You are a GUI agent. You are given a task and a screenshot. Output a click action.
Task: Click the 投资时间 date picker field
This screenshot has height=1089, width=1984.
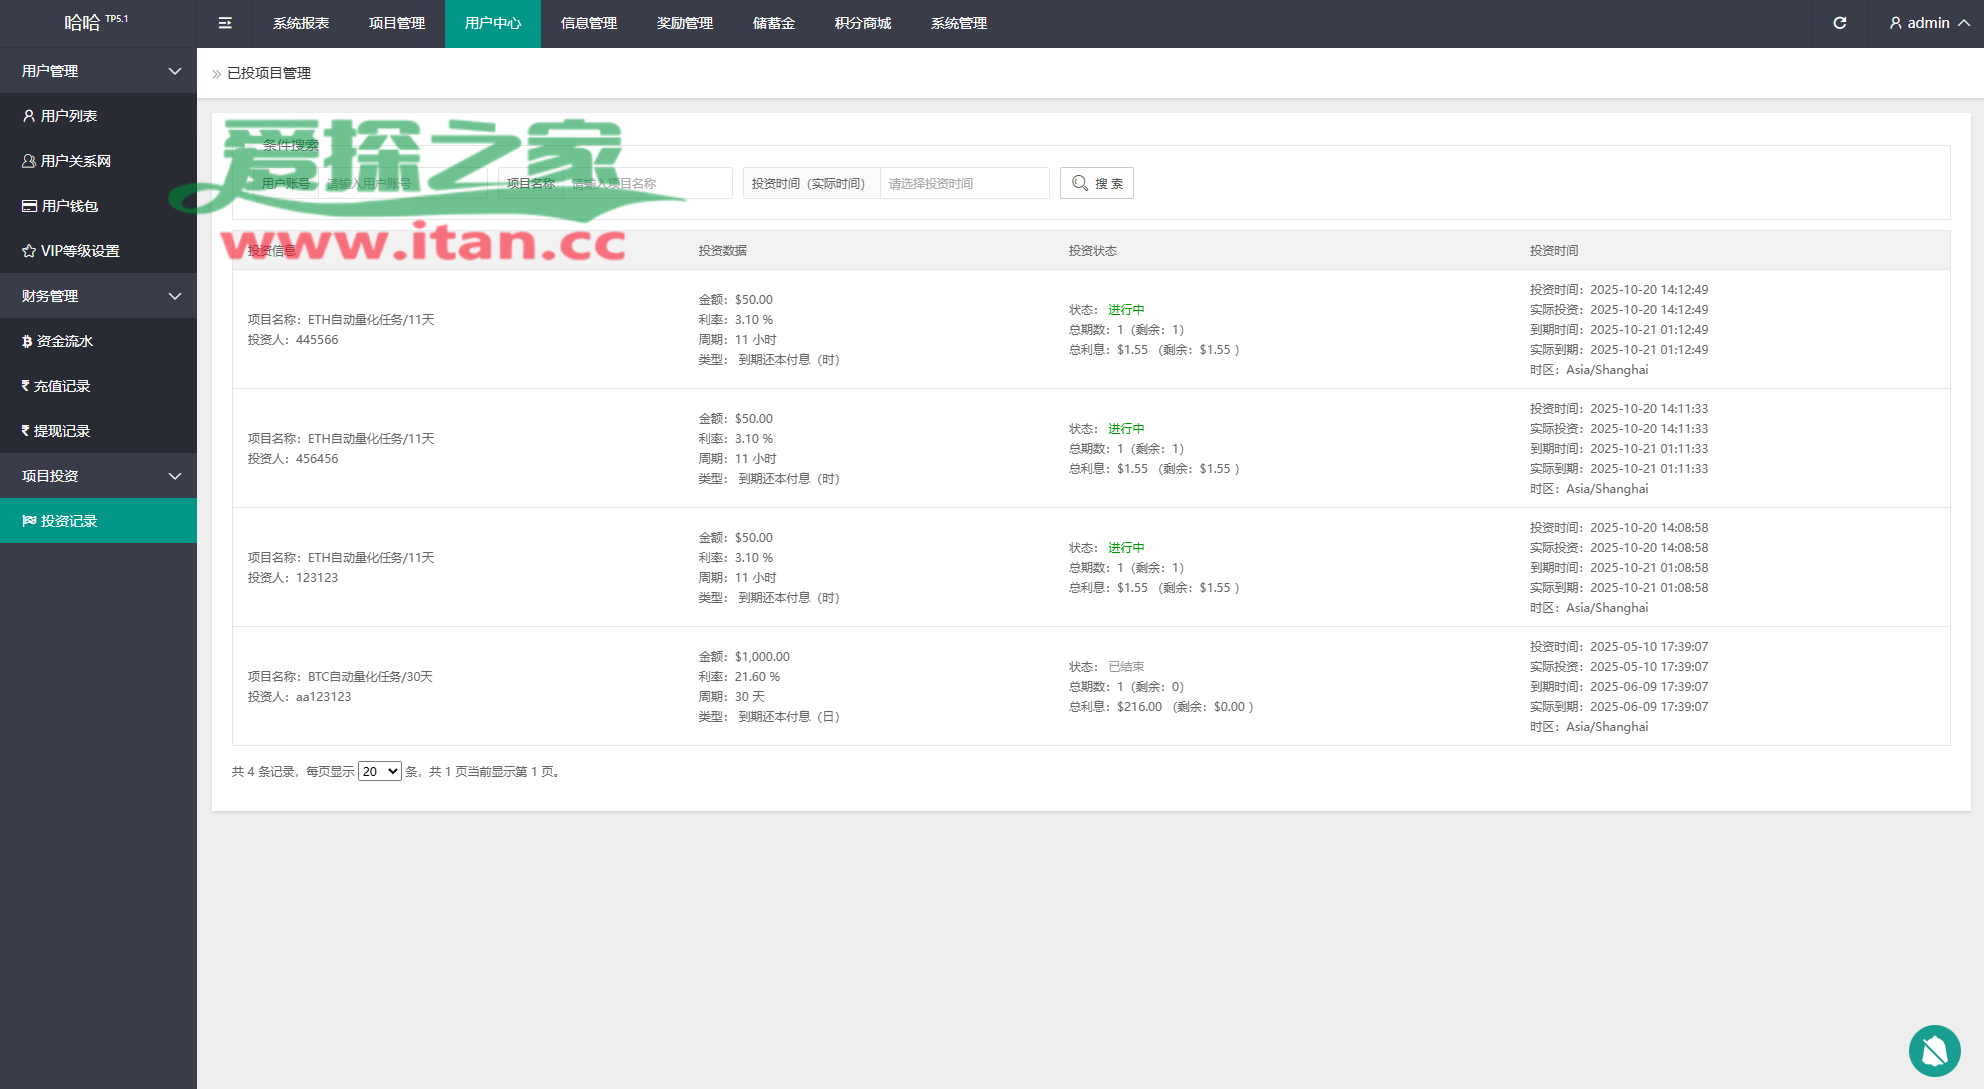click(964, 183)
